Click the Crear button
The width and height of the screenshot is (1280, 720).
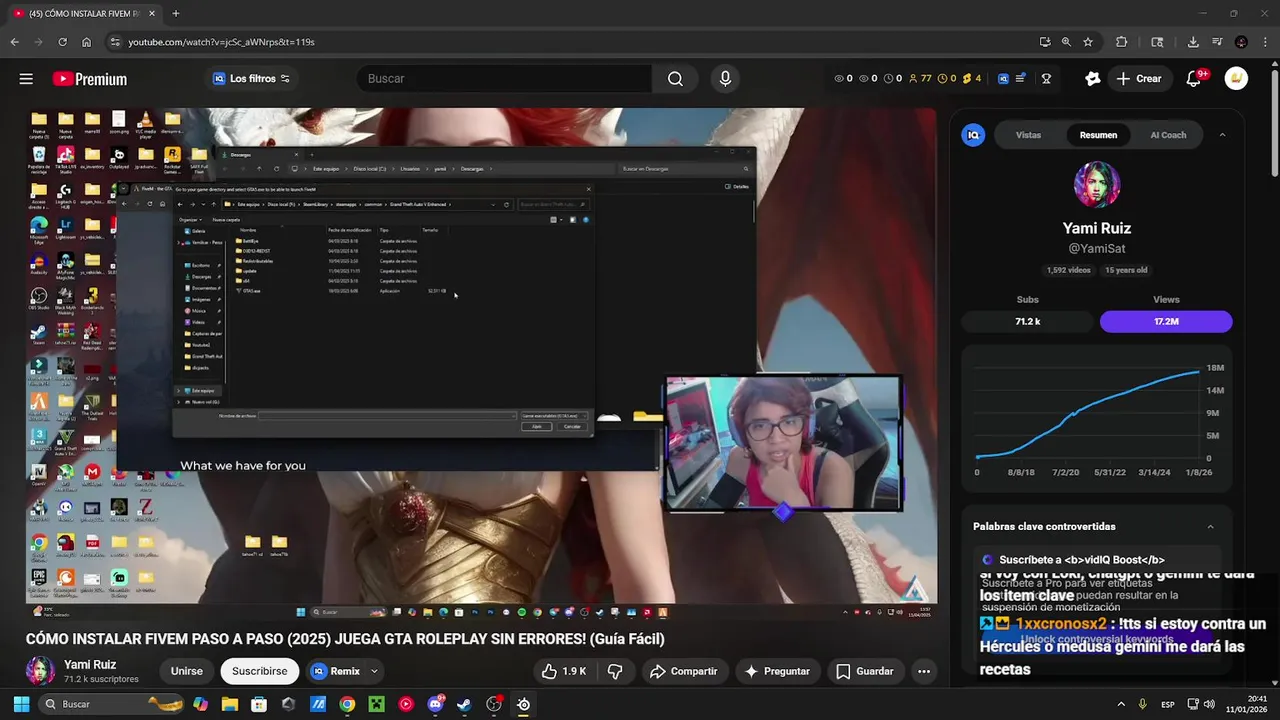(x=1139, y=79)
